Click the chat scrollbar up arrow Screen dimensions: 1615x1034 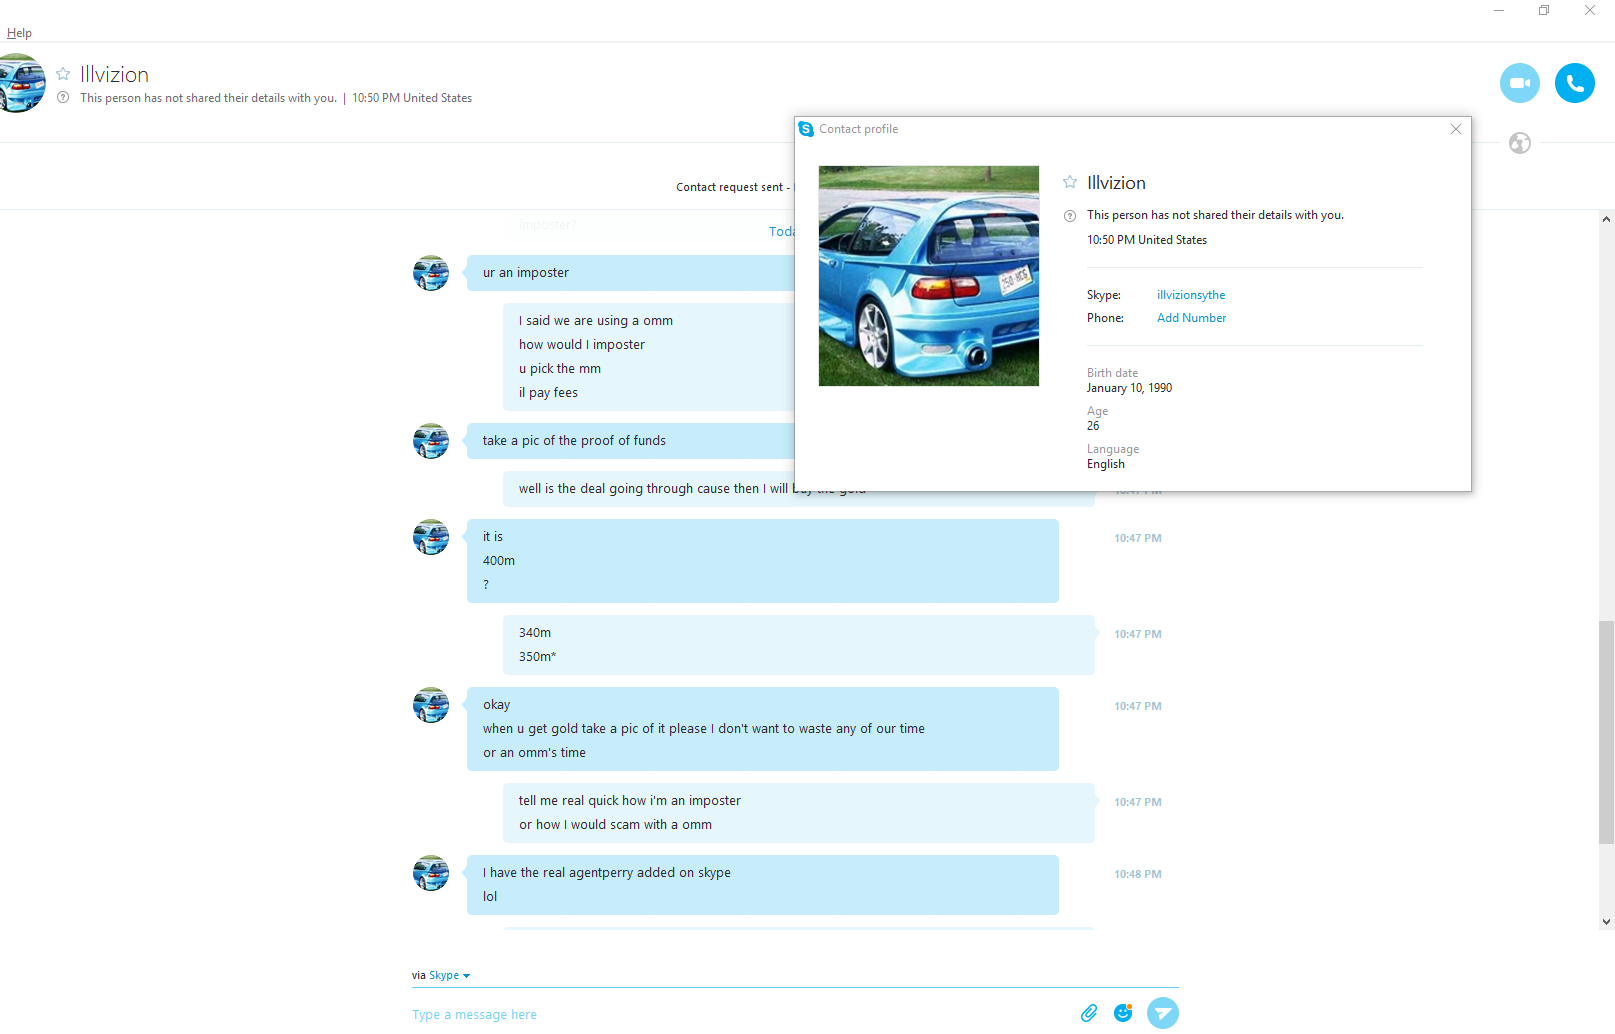(x=1606, y=219)
